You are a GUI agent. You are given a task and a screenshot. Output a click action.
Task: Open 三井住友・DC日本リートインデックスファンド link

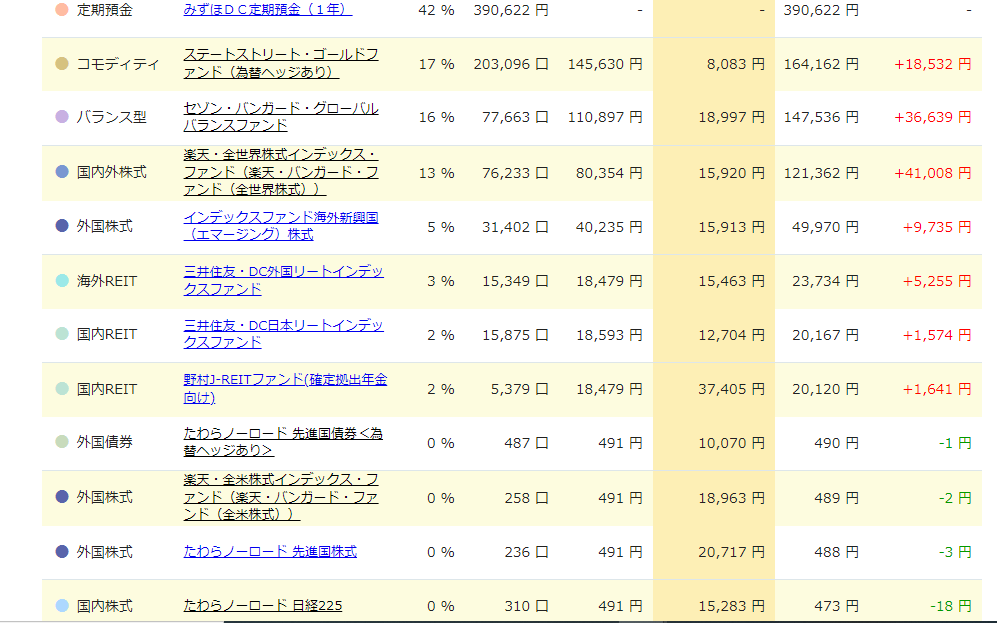tap(283, 334)
